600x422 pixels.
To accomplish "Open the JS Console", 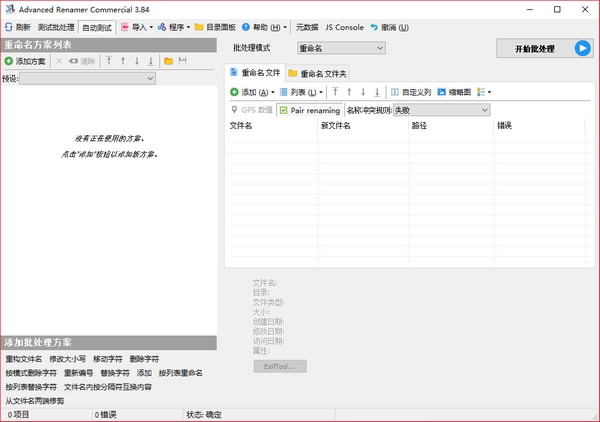I will (x=344, y=28).
